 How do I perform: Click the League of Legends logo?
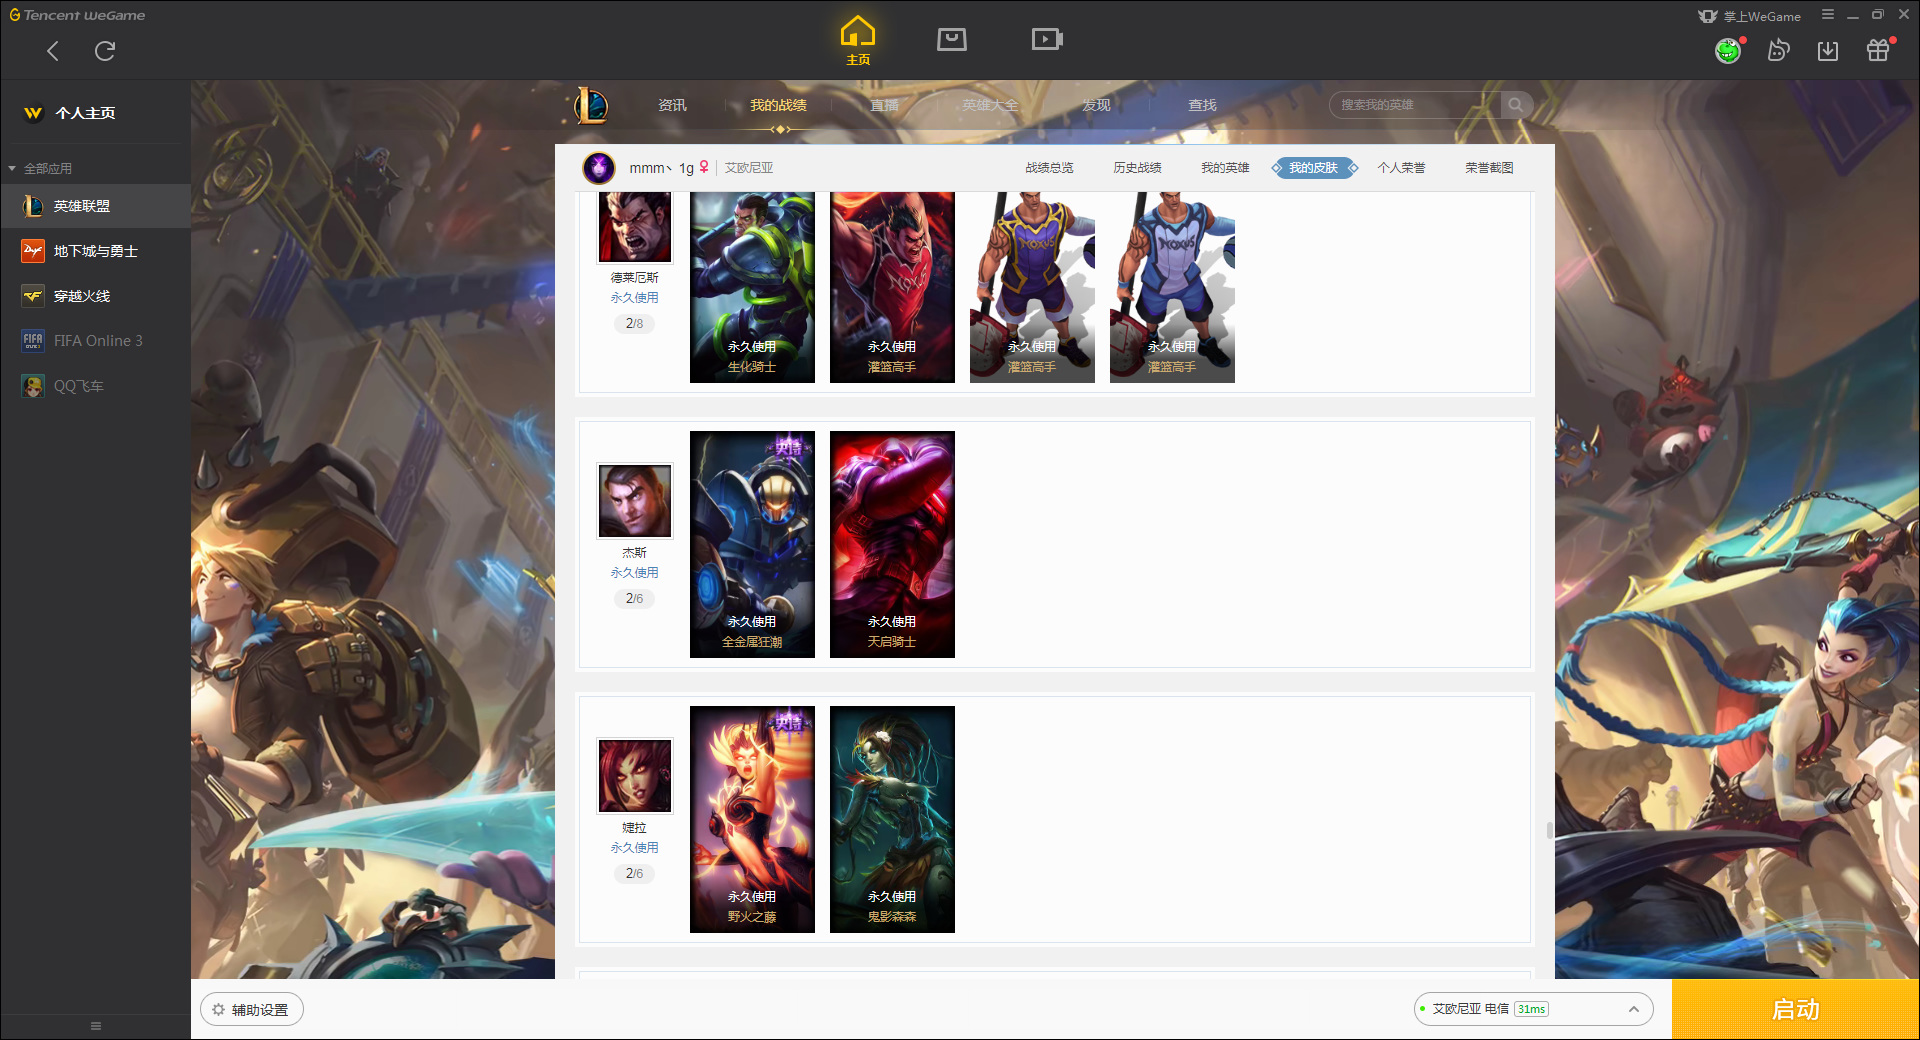[590, 105]
